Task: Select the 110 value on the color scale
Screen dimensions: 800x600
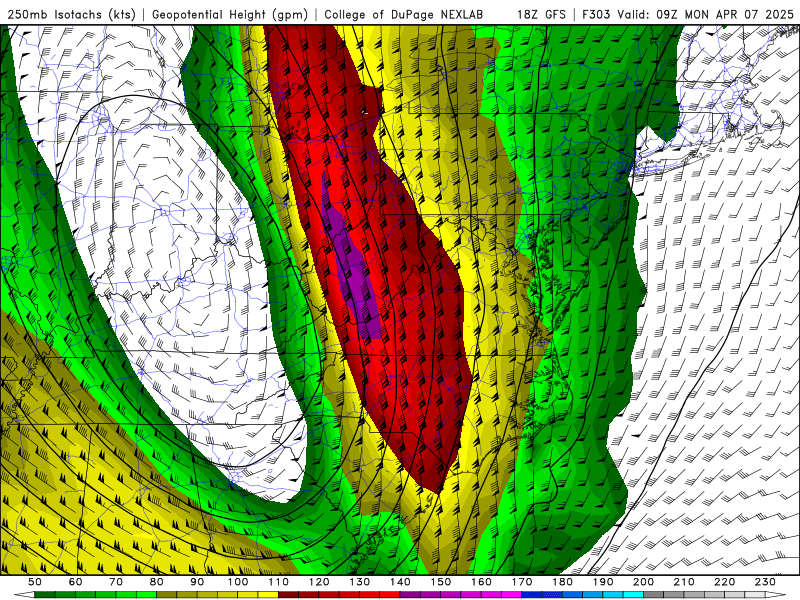Action: 279,582
